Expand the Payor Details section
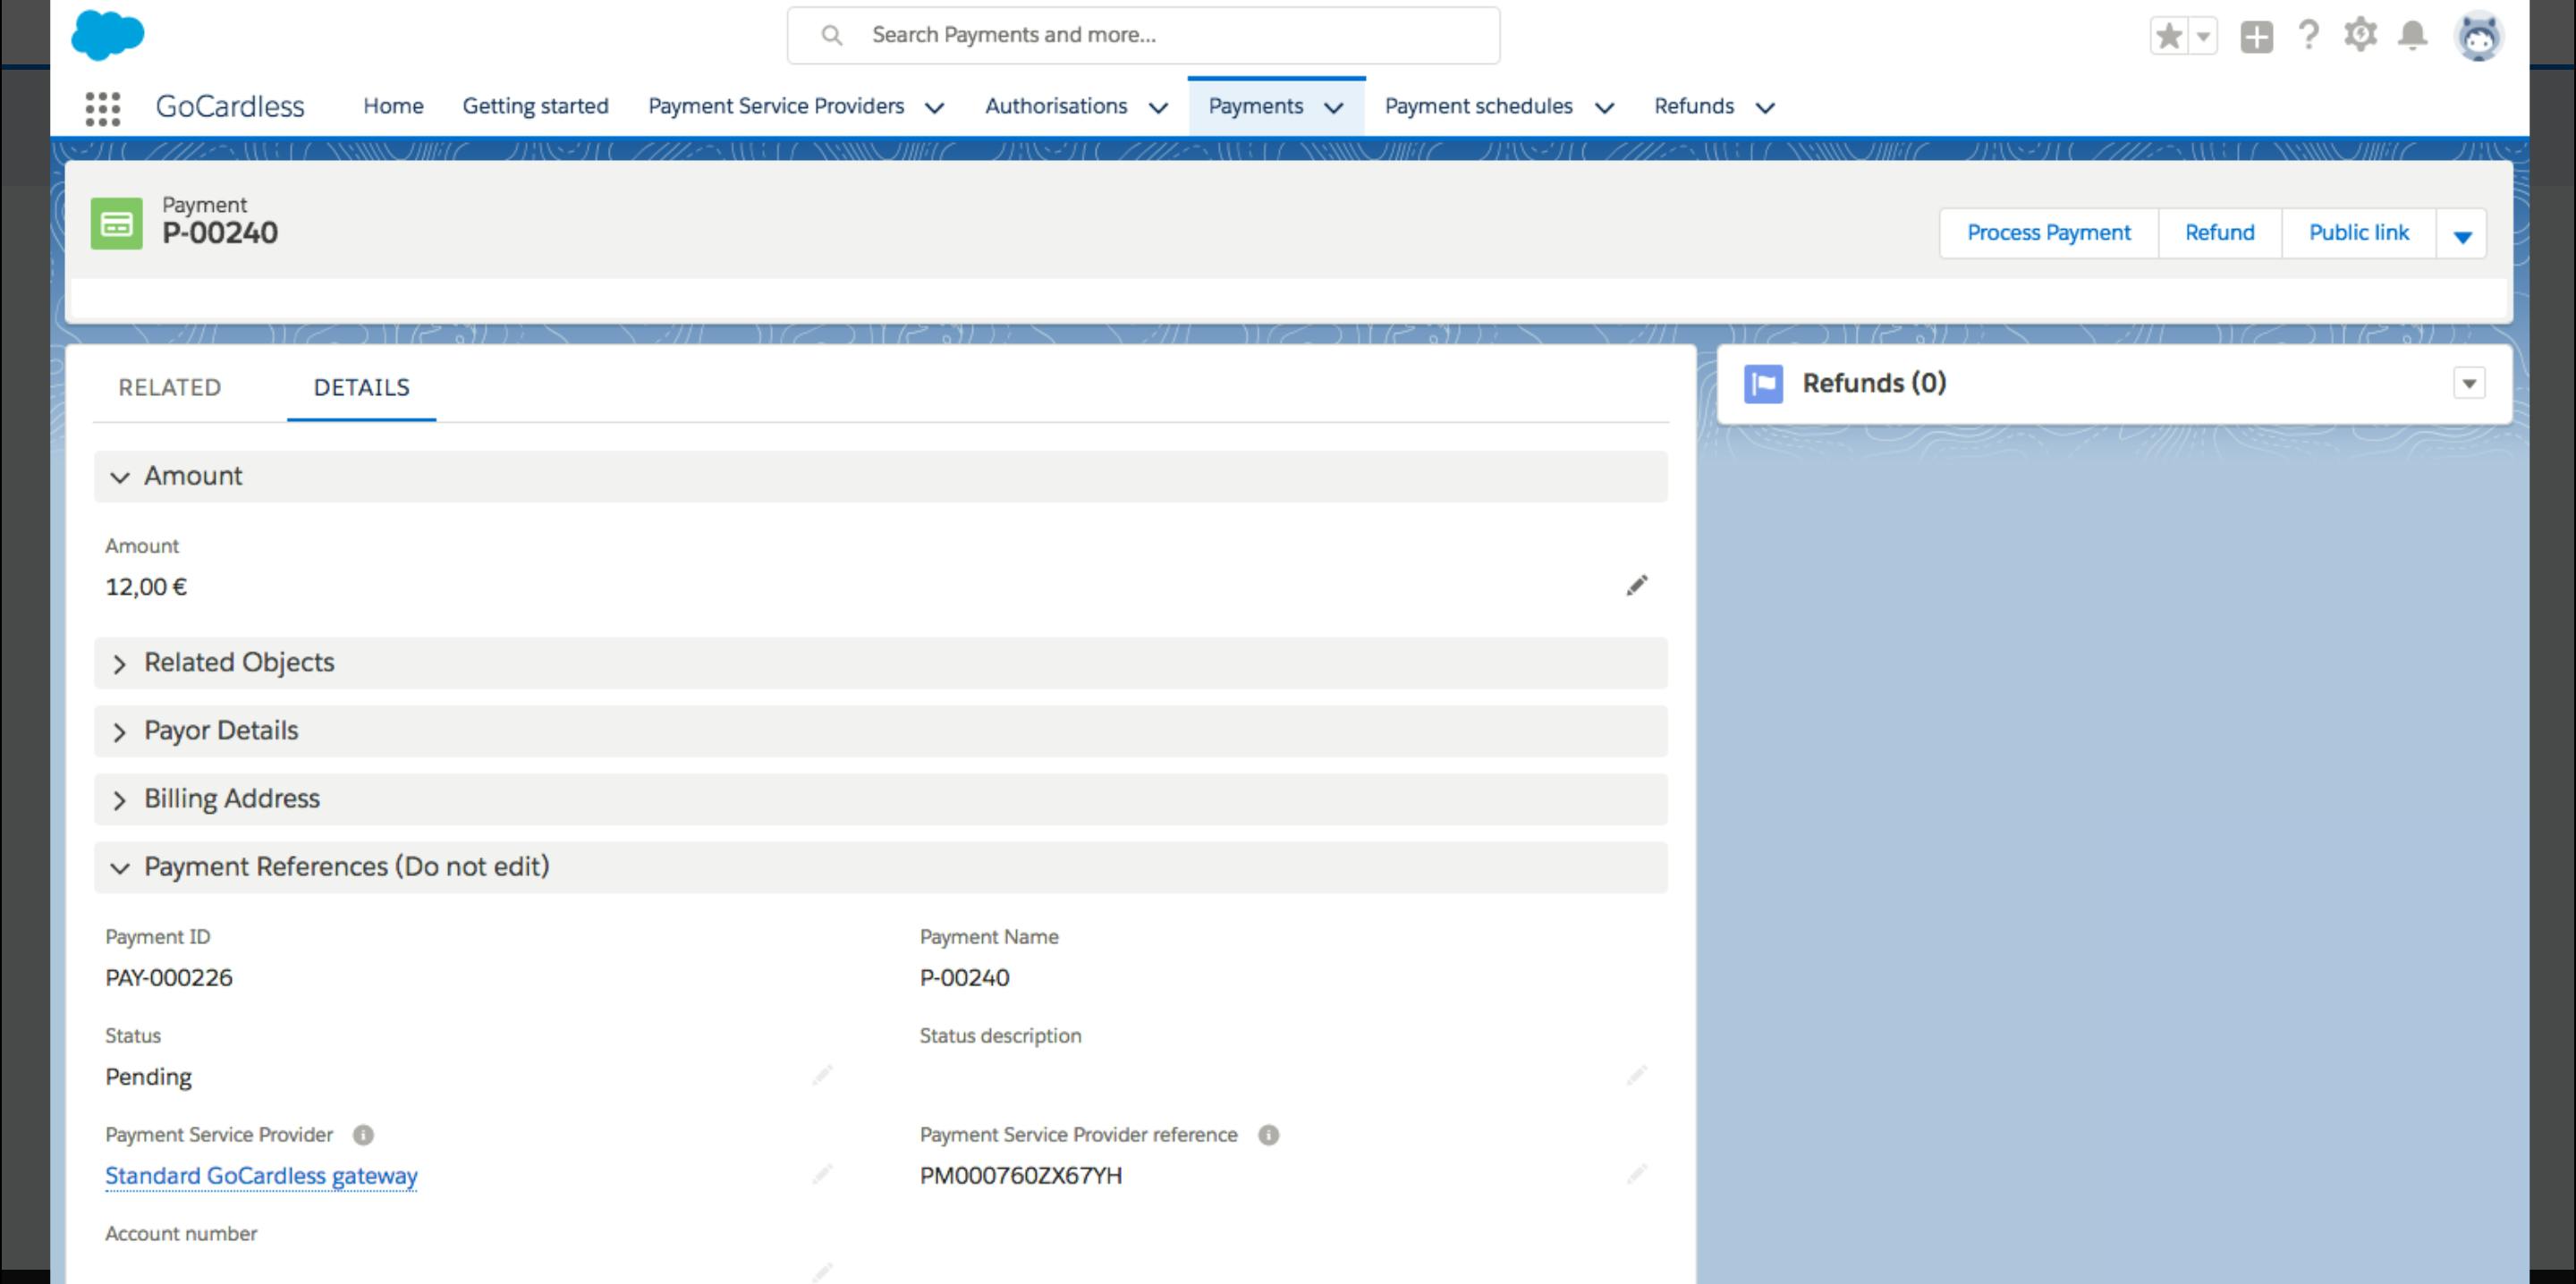The image size is (2576, 1284). [221, 731]
